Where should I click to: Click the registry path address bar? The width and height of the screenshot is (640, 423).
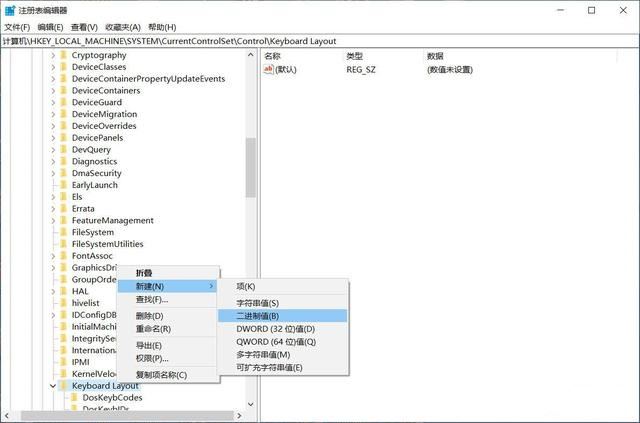point(320,41)
